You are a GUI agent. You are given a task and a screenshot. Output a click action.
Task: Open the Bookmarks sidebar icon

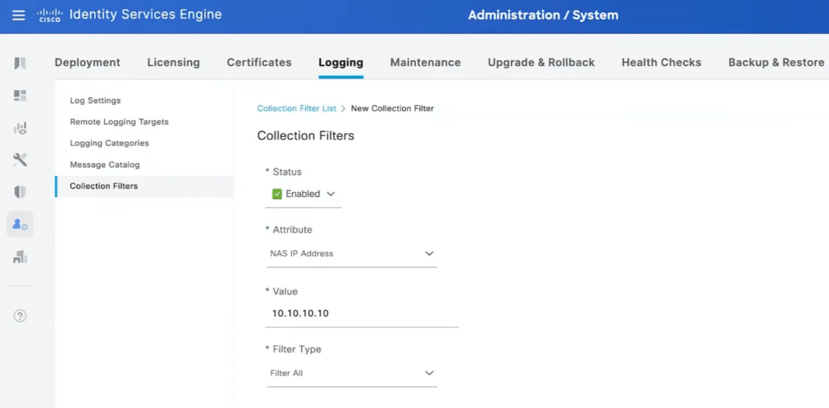20,63
